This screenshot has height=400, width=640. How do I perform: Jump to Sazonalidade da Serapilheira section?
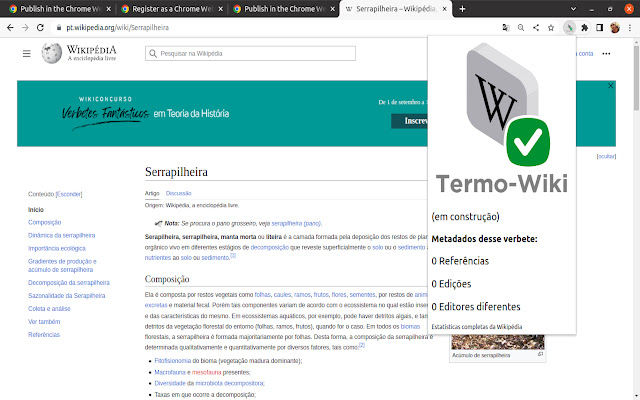(67, 296)
